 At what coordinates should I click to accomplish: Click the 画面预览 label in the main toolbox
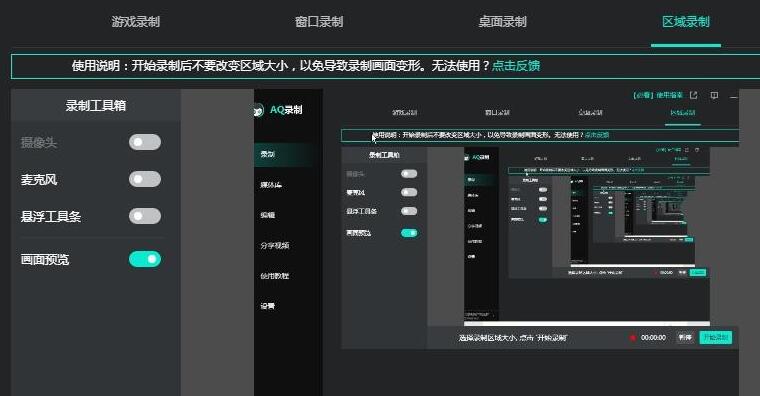(x=45, y=260)
